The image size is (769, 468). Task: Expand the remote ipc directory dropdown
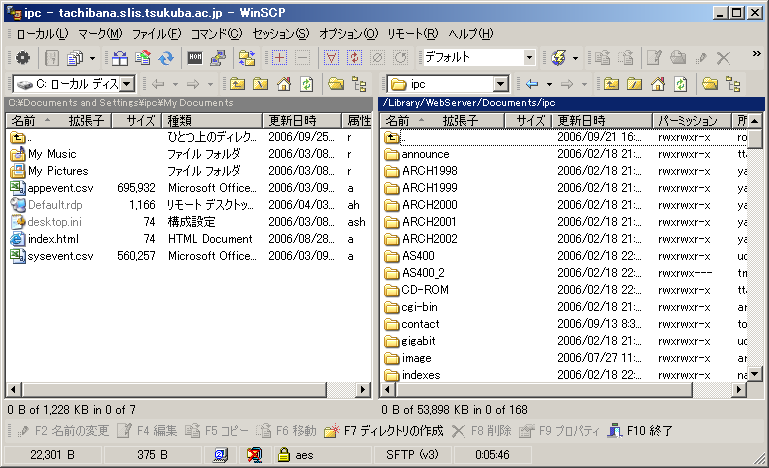501,84
